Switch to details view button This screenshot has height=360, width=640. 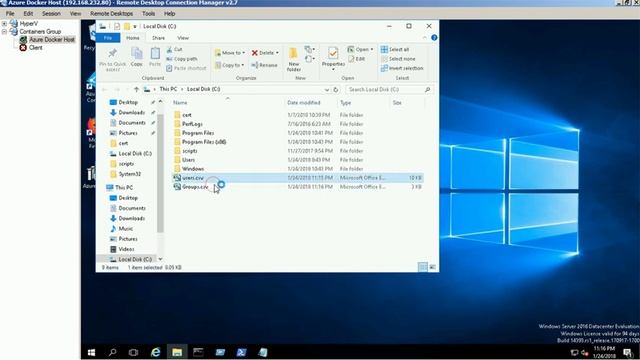423,267
